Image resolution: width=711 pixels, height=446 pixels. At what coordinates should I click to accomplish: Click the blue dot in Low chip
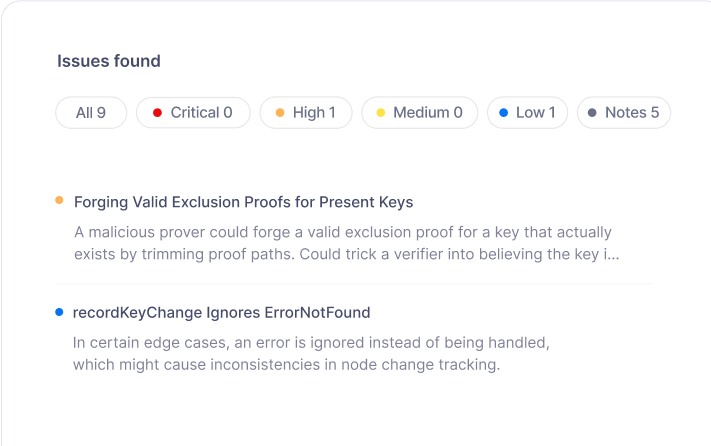pos(503,113)
